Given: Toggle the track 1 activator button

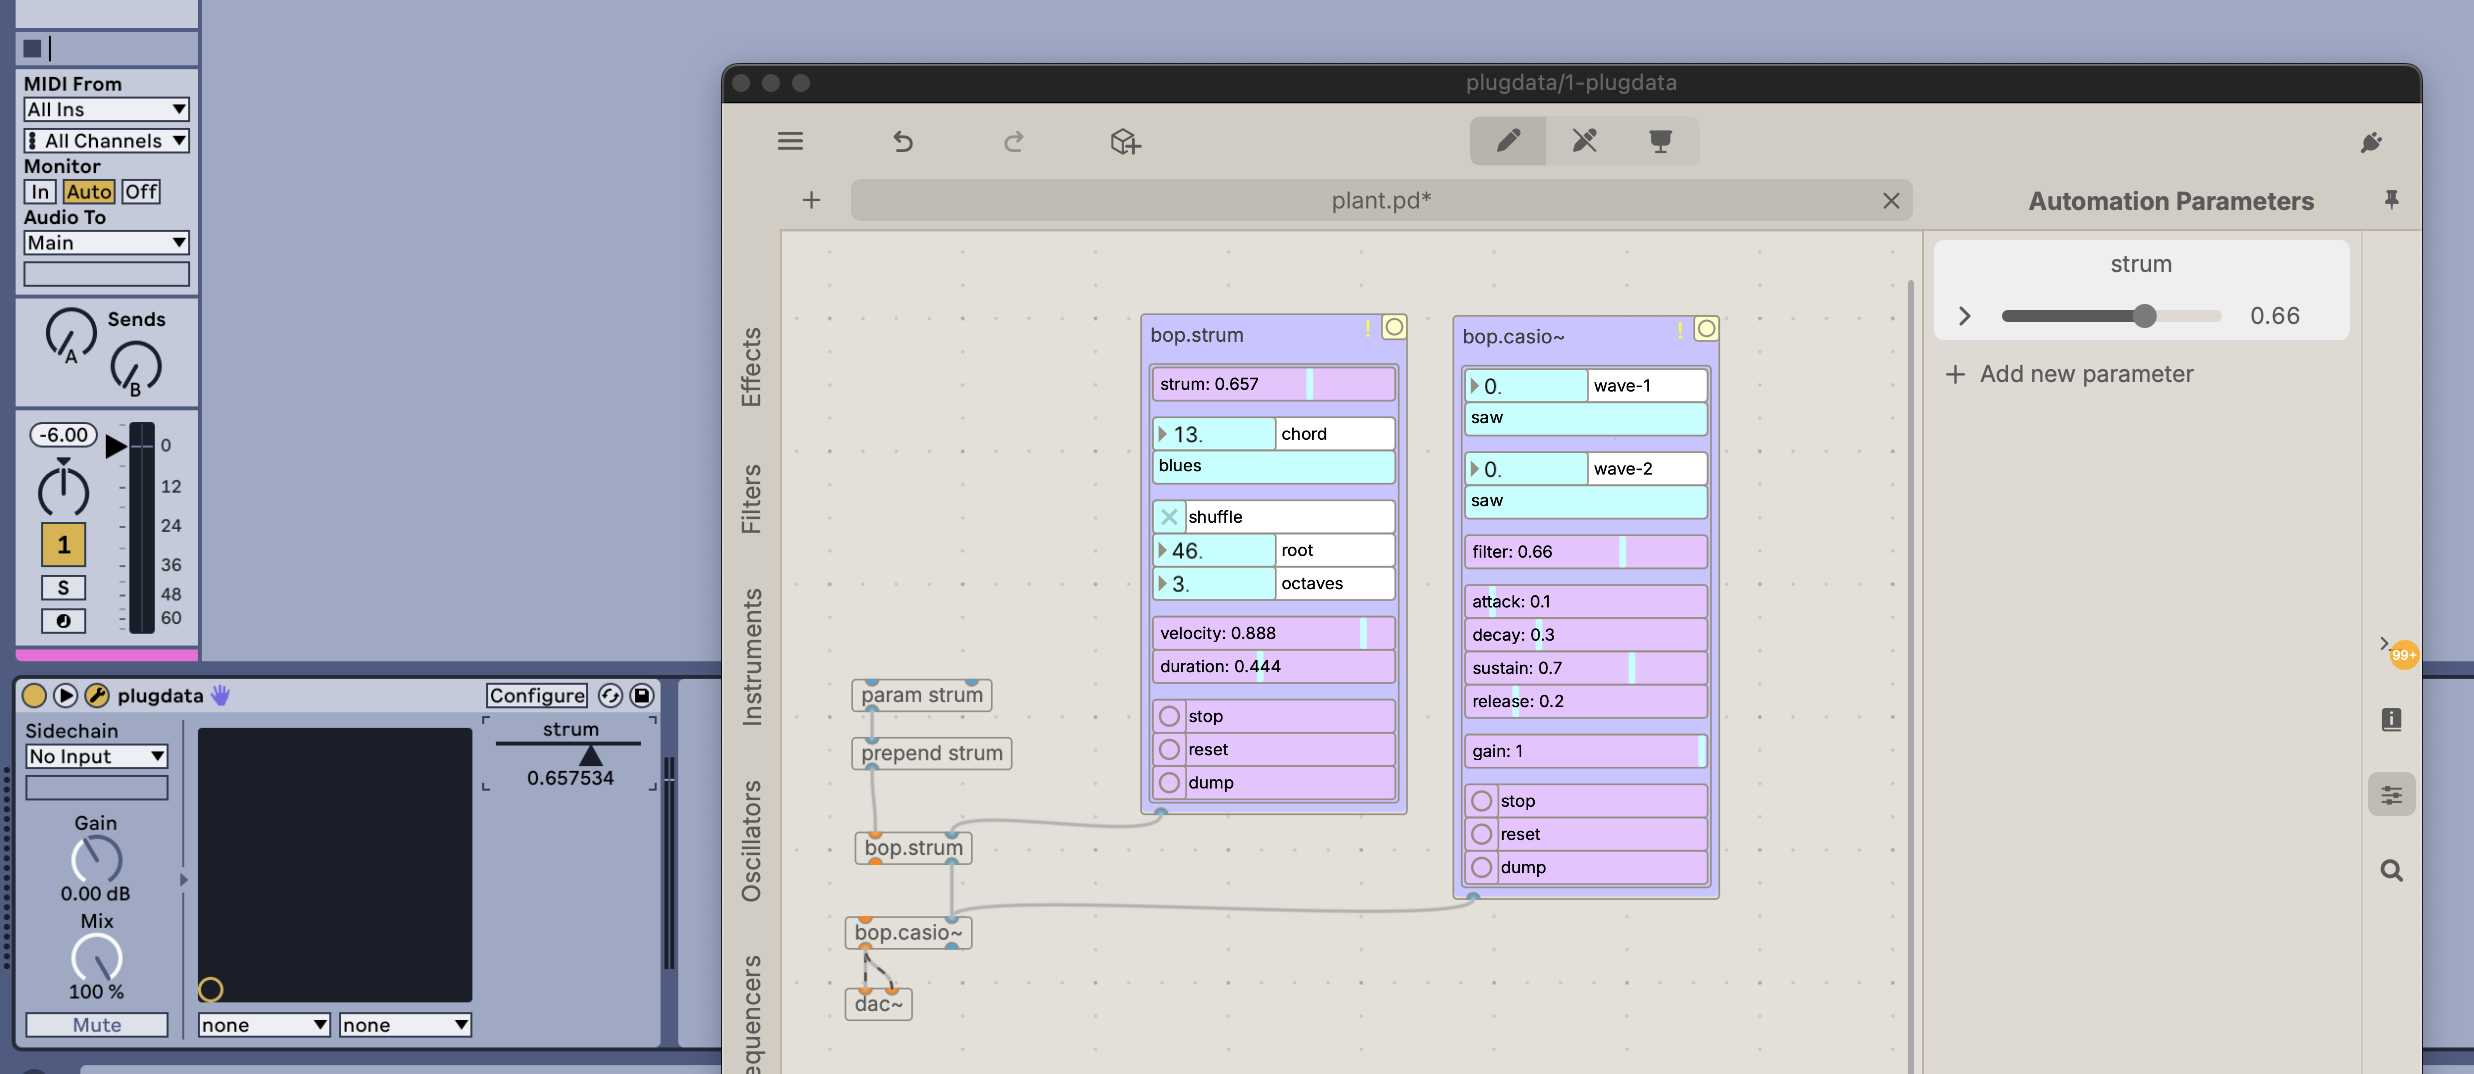Looking at the screenshot, I should pyautogui.click(x=63, y=545).
